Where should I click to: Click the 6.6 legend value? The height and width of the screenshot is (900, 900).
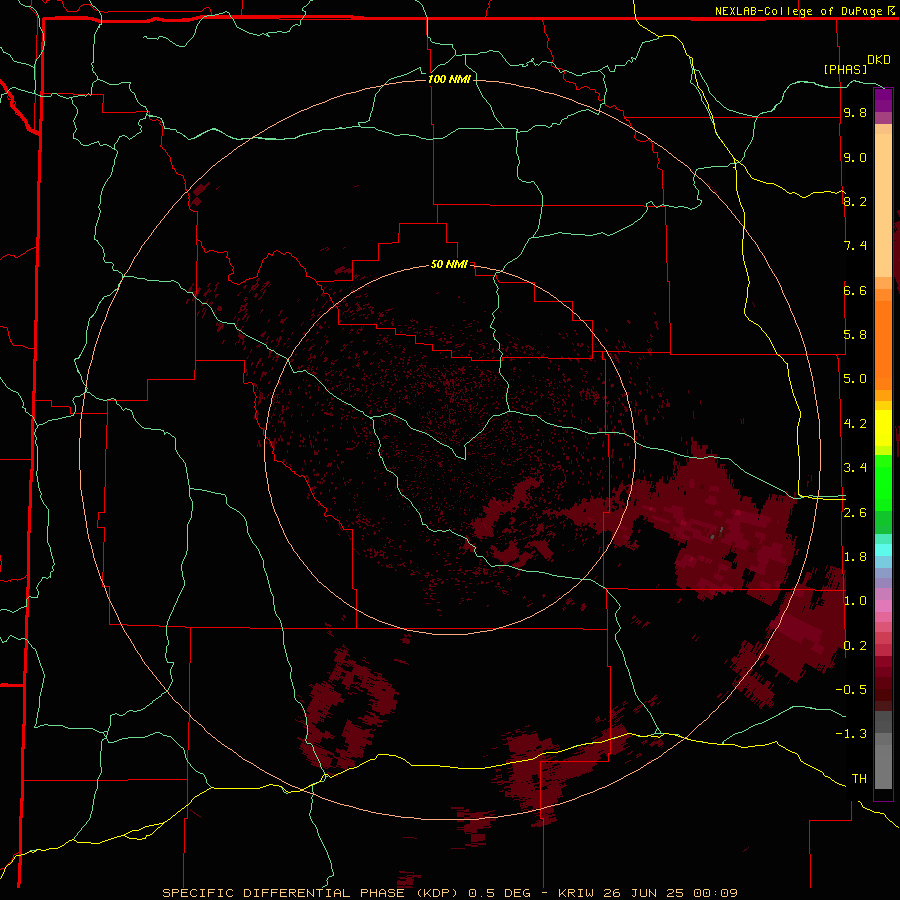pyautogui.click(x=855, y=290)
